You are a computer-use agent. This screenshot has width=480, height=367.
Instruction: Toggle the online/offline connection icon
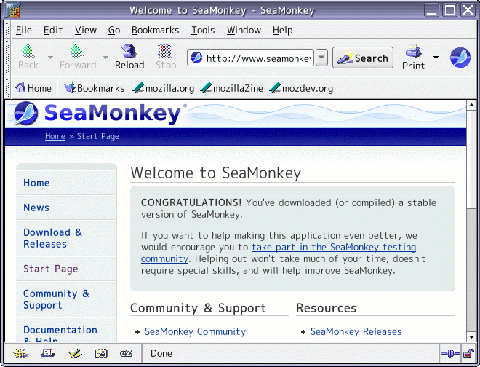(450, 354)
